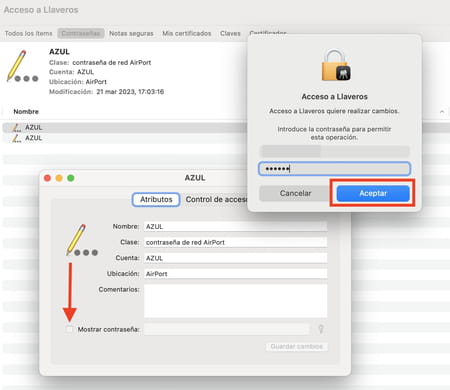The width and height of the screenshot is (450, 390).
Task: Click the Mostrar contraseña text field
Action: [x=227, y=329]
